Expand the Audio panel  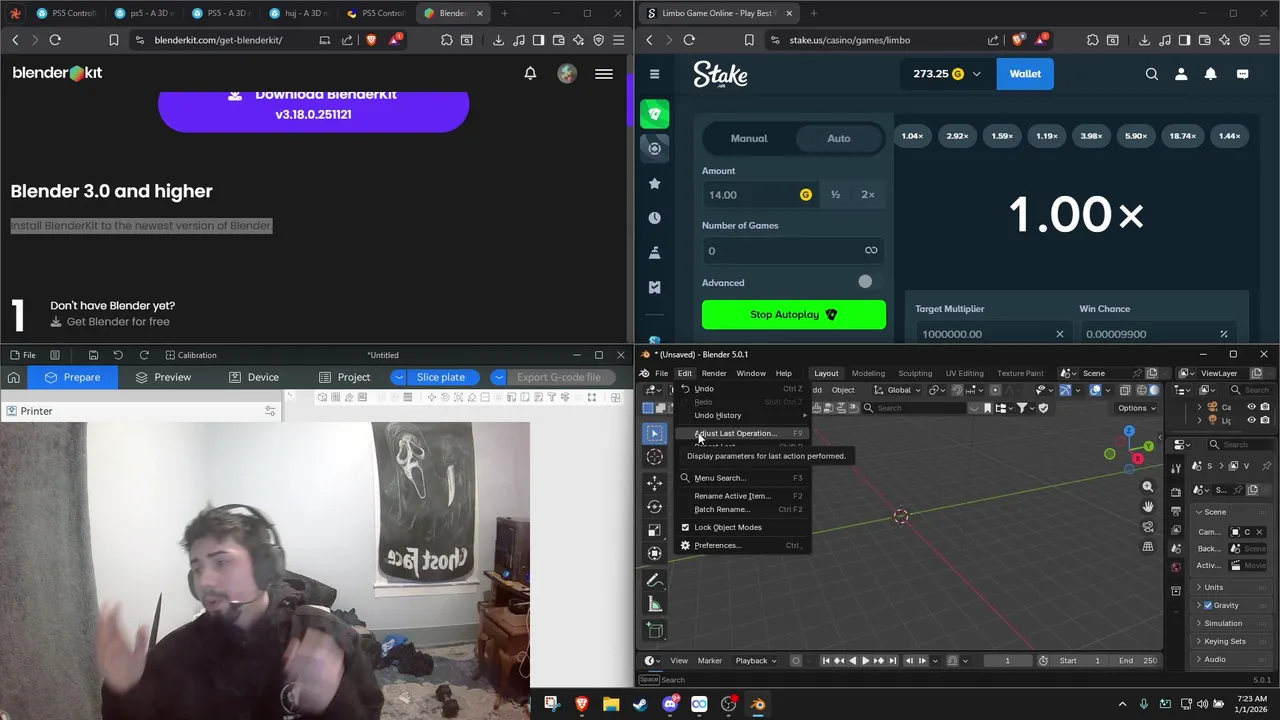coord(1232,659)
